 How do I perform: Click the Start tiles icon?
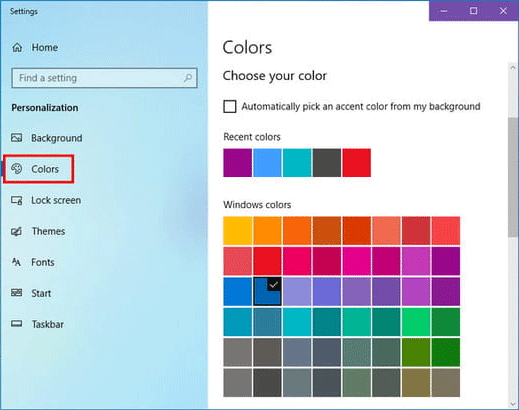click(x=17, y=293)
